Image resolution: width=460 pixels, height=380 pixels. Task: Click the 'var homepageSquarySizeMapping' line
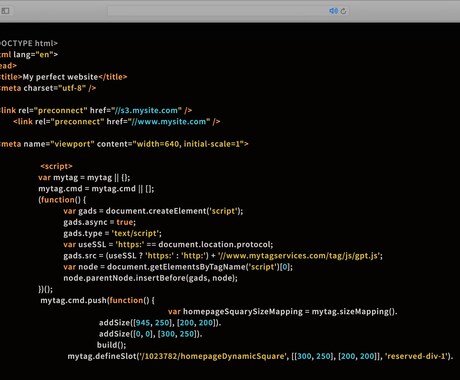(x=283, y=311)
